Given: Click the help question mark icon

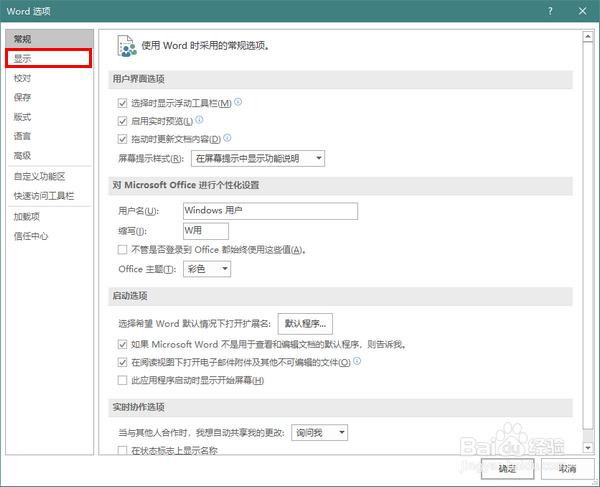Looking at the screenshot, I should (x=550, y=11).
